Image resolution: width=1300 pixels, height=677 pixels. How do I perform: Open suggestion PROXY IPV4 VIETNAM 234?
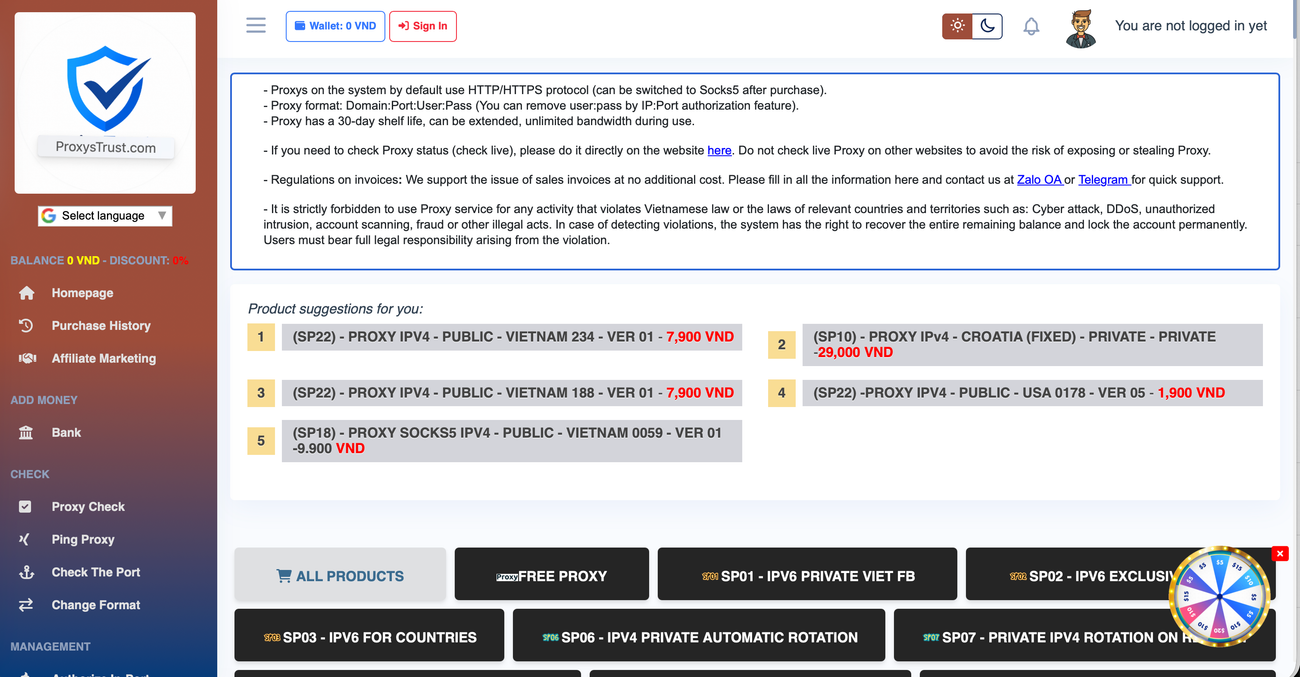pos(512,337)
